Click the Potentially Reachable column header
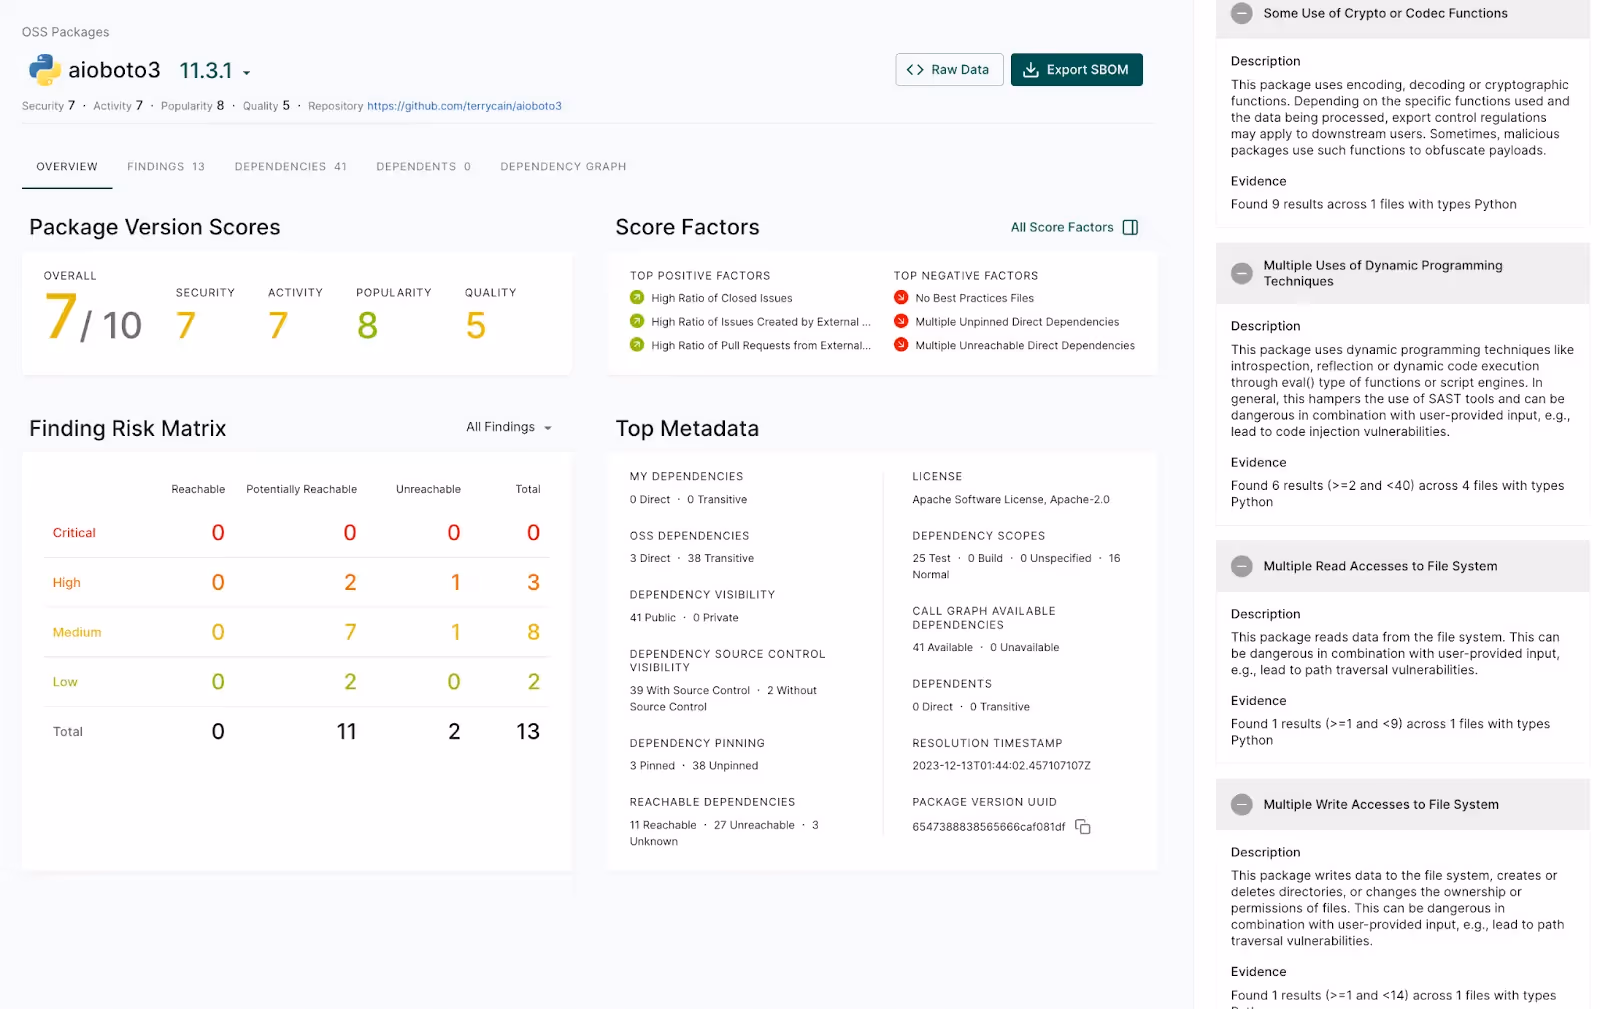 pyautogui.click(x=302, y=489)
